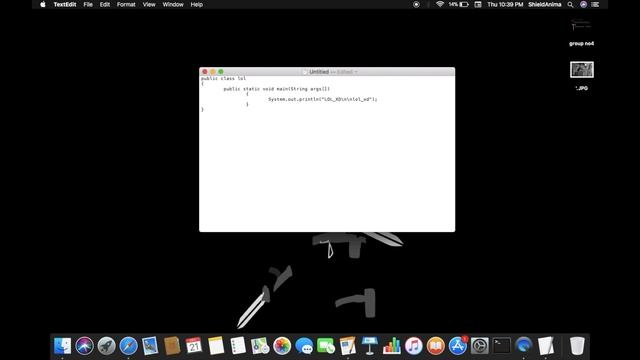
Task: Open Keynote podium icon in dock
Action: pyautogui.click(x=370, y=346)
